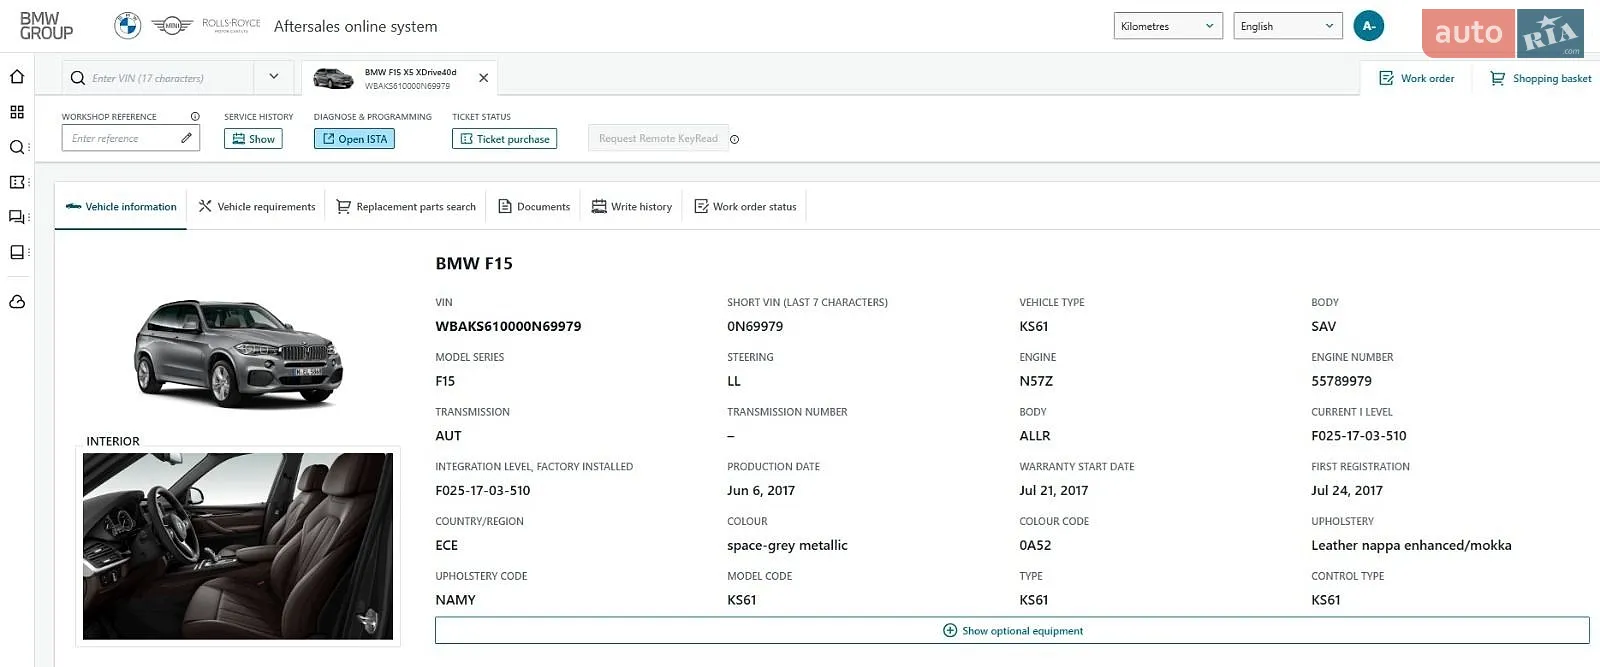
Task: Open the home icon in left sidebar
Action: 17,77
